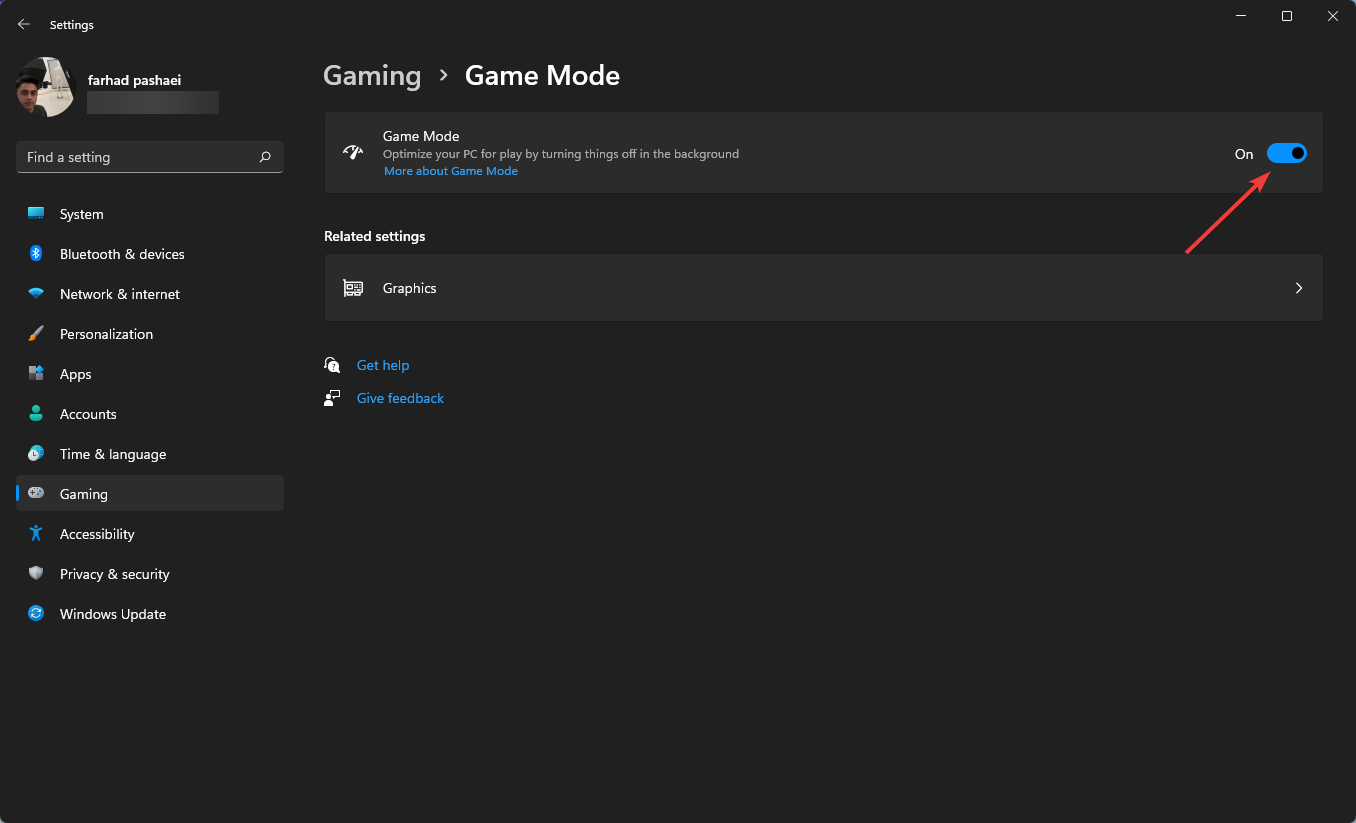Open Personalization settings
1356x823 pixels.
tap(36, 333)
